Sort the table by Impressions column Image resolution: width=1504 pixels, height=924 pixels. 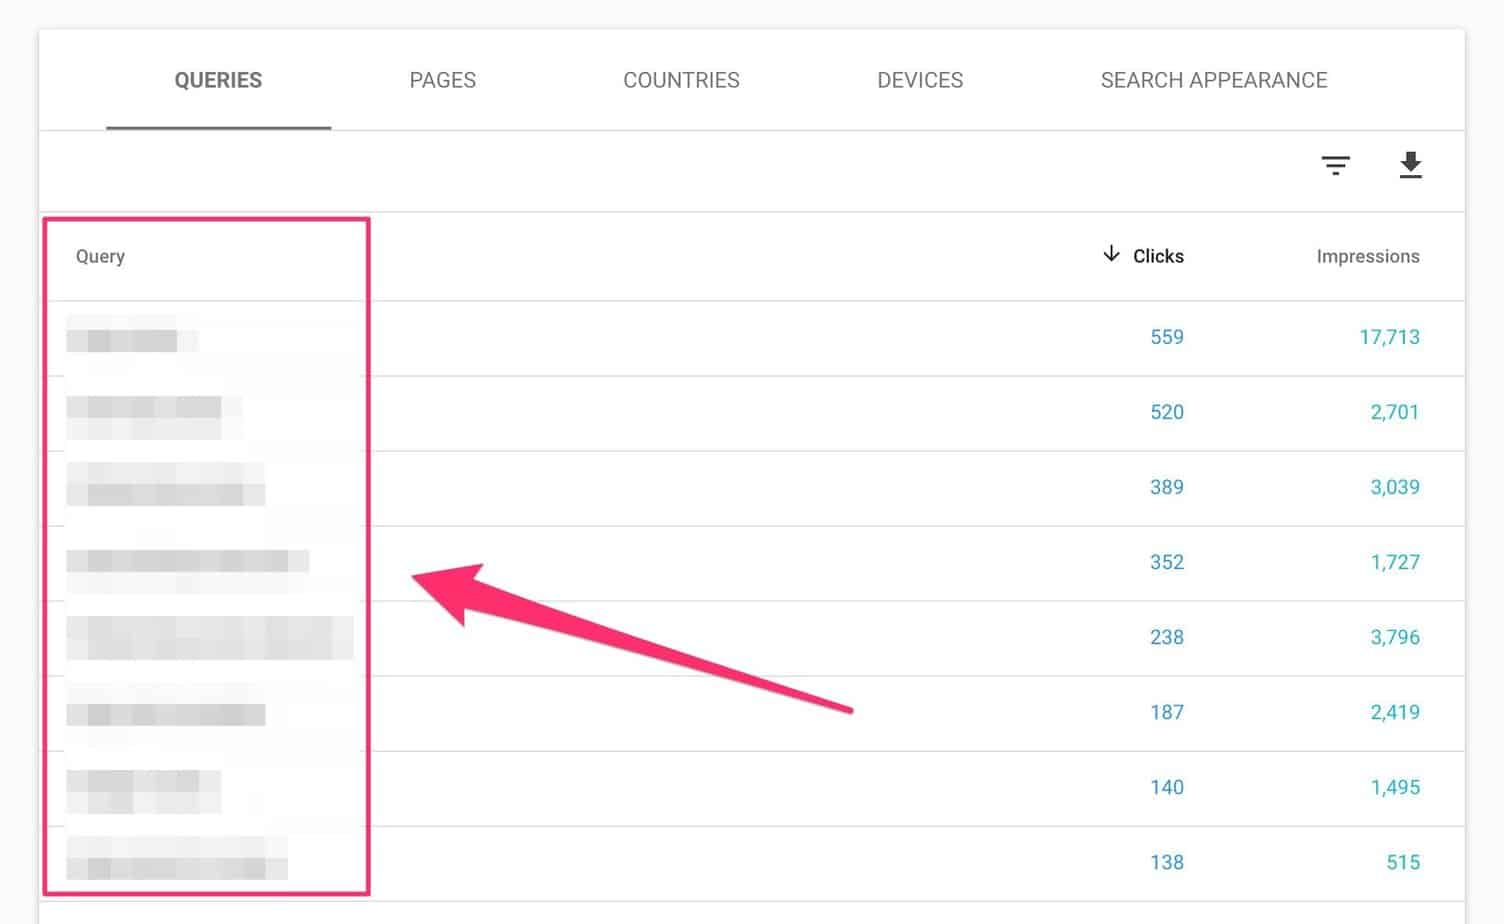(1368, 255)
